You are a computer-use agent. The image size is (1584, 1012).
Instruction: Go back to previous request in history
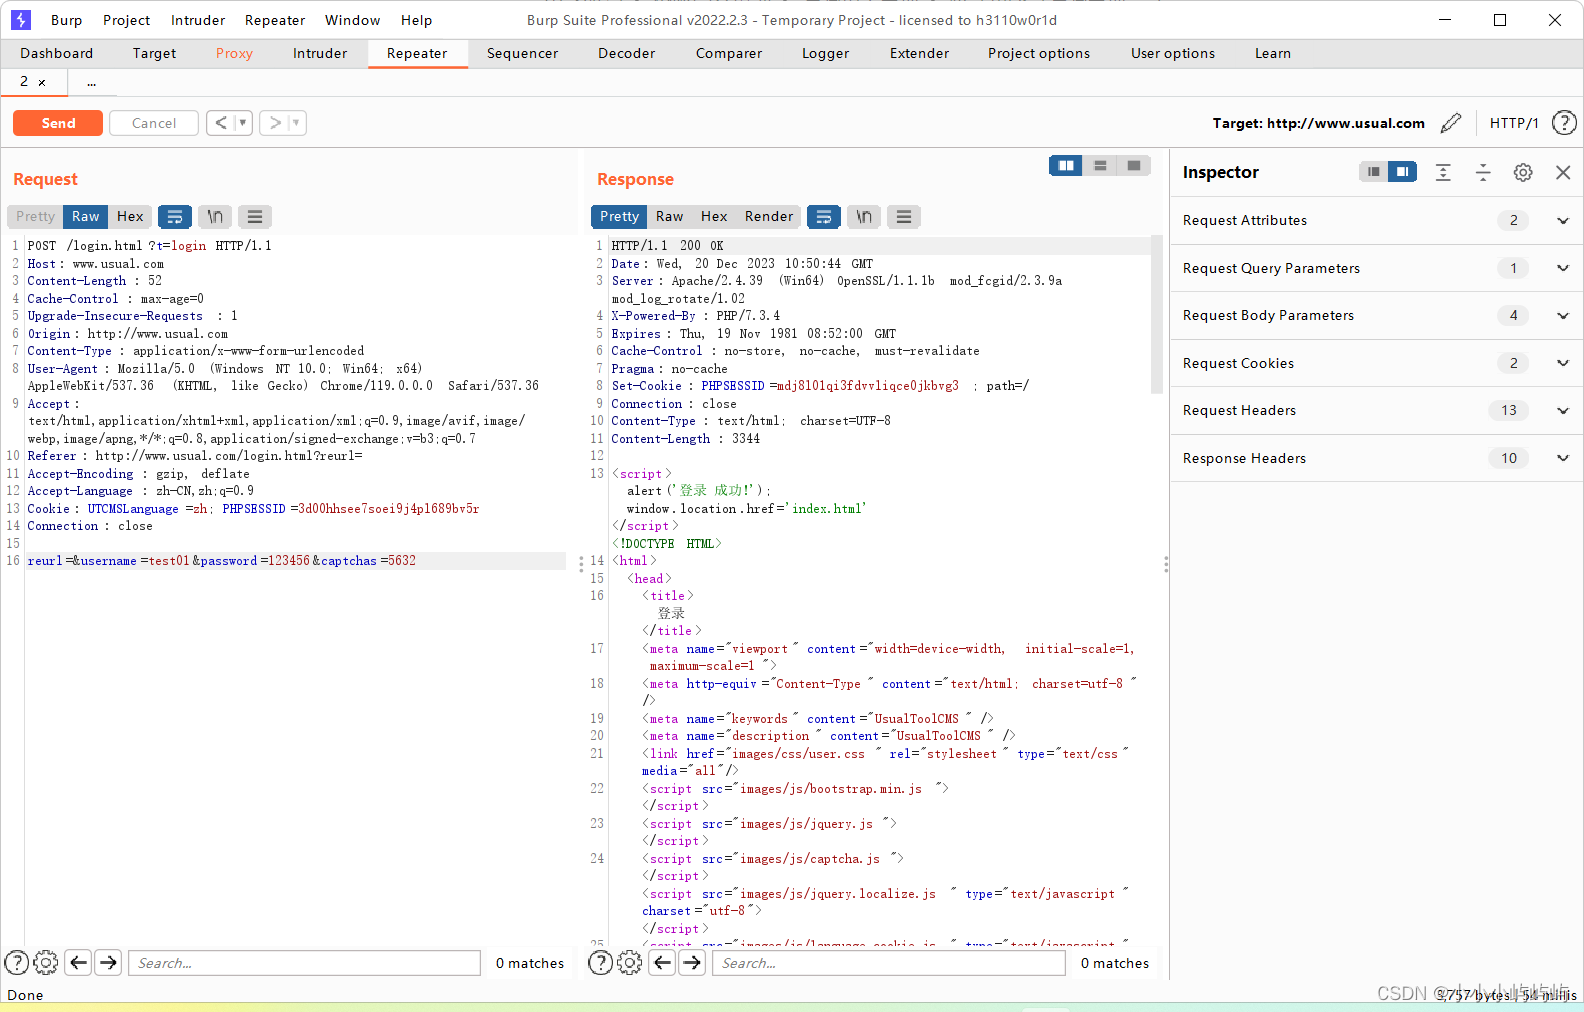[x=221, y=123]
